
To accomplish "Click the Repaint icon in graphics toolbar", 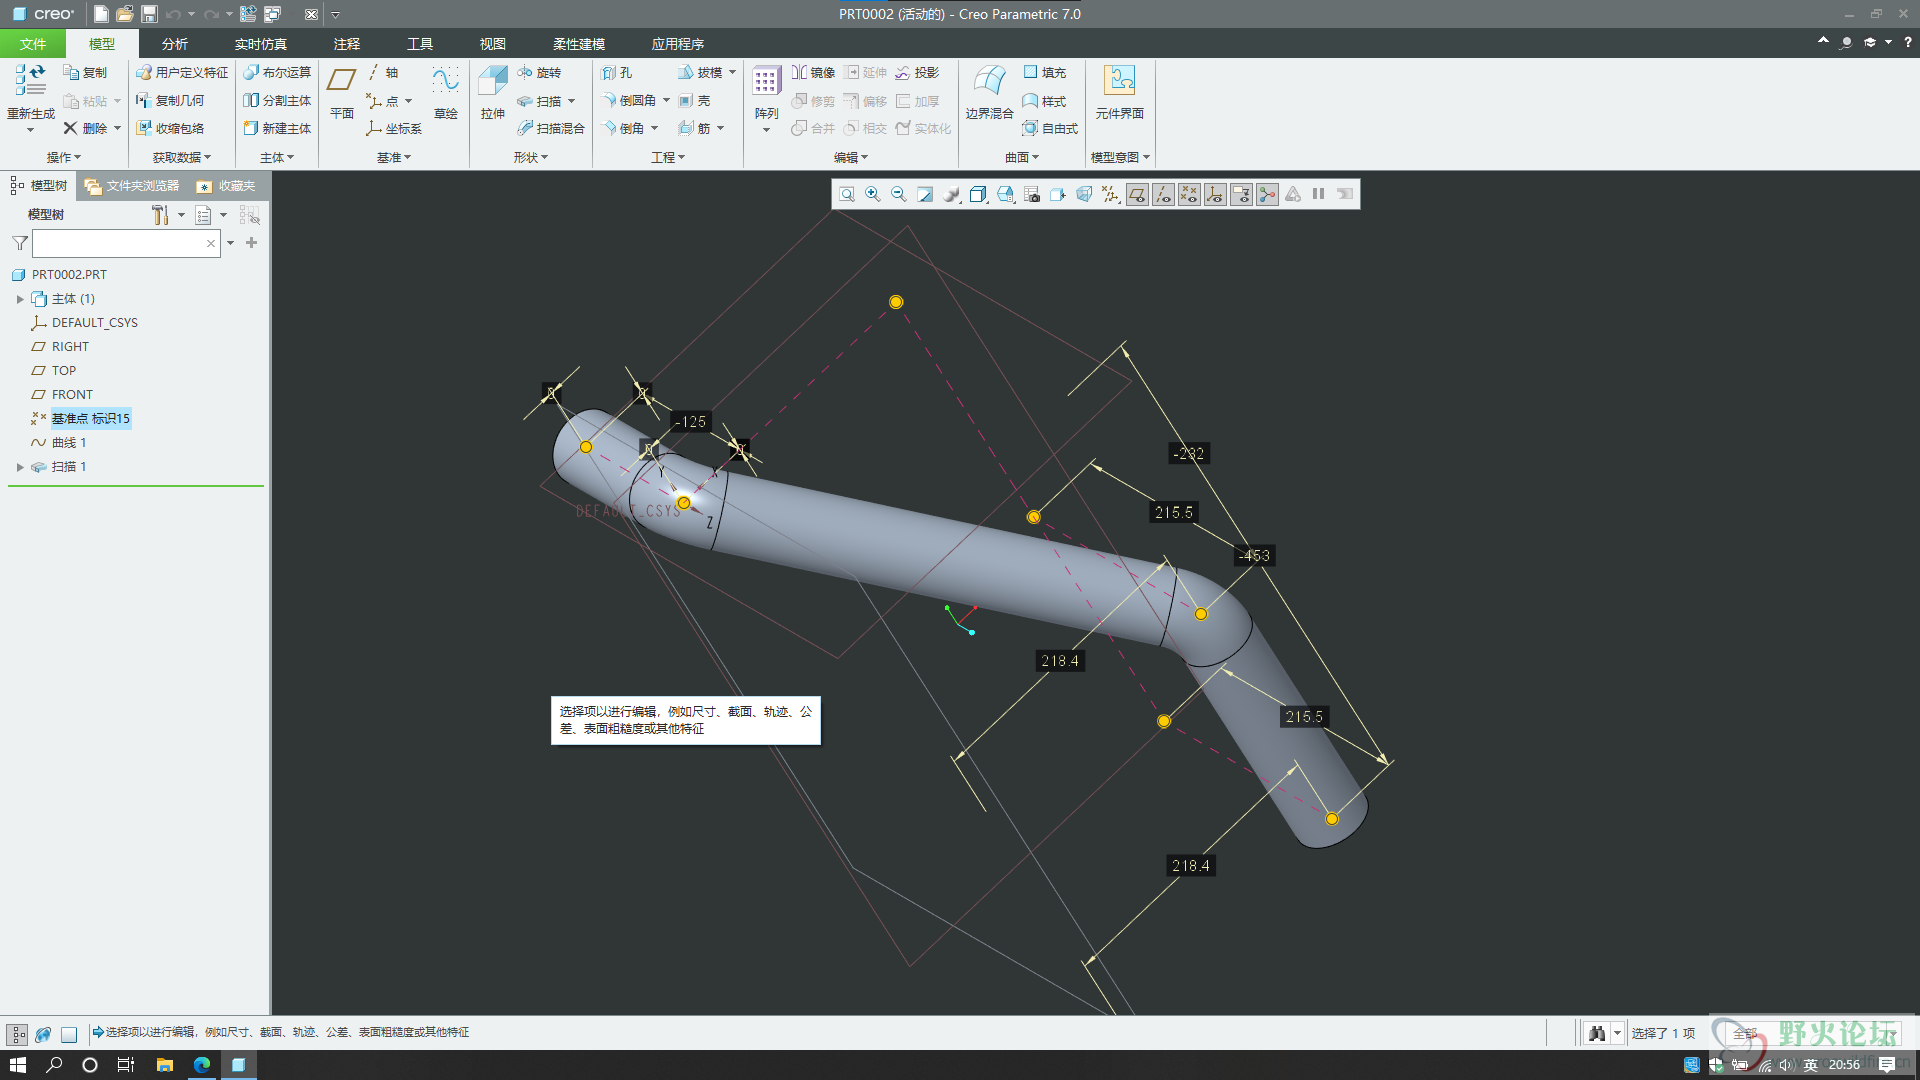I will coord(925,194).
